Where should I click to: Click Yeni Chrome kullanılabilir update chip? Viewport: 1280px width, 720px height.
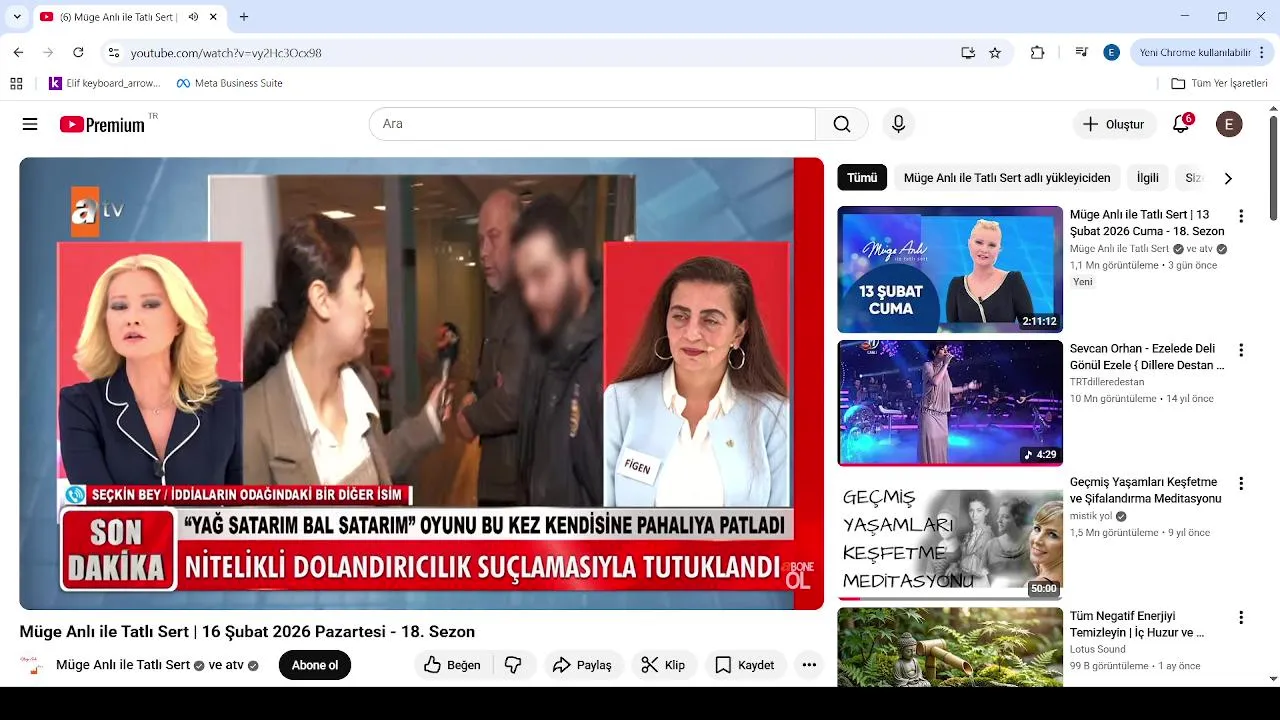[x=1195, y=53]
